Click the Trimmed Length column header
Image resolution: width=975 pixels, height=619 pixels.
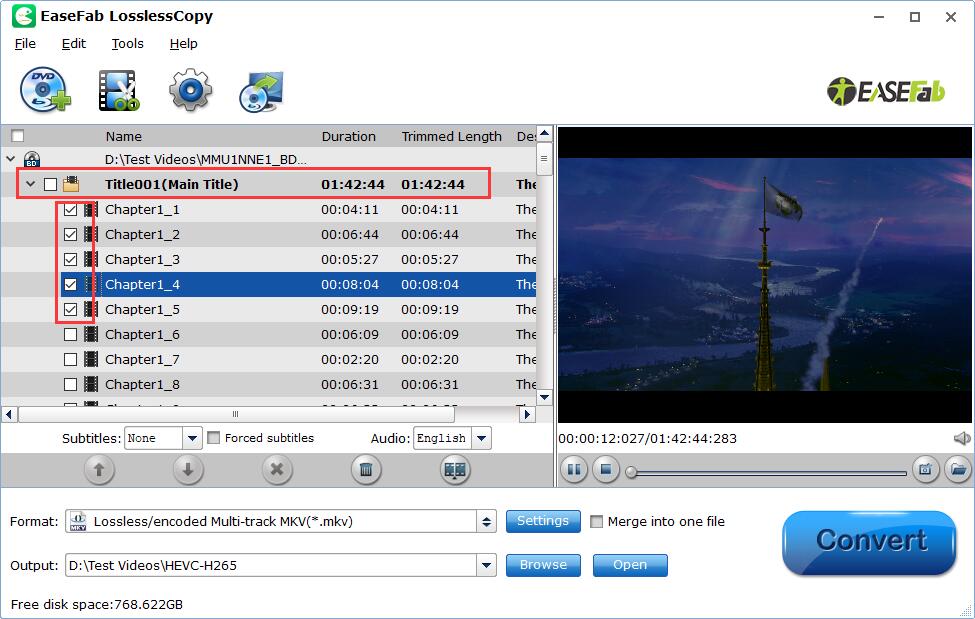[451, 136]
